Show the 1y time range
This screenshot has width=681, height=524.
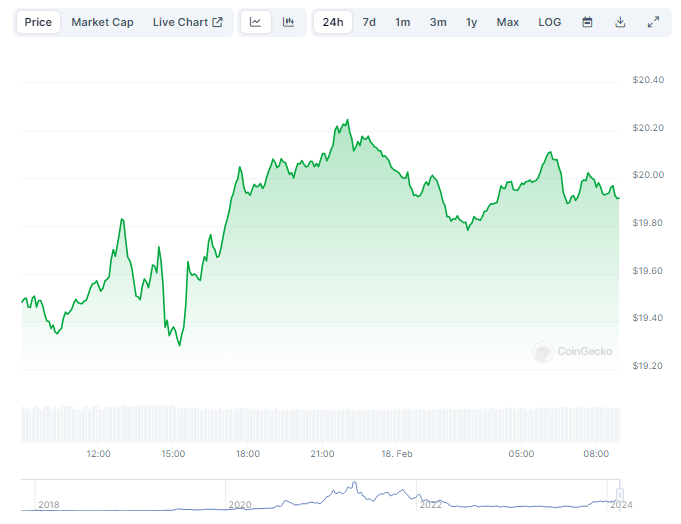(x=472, y=22)
